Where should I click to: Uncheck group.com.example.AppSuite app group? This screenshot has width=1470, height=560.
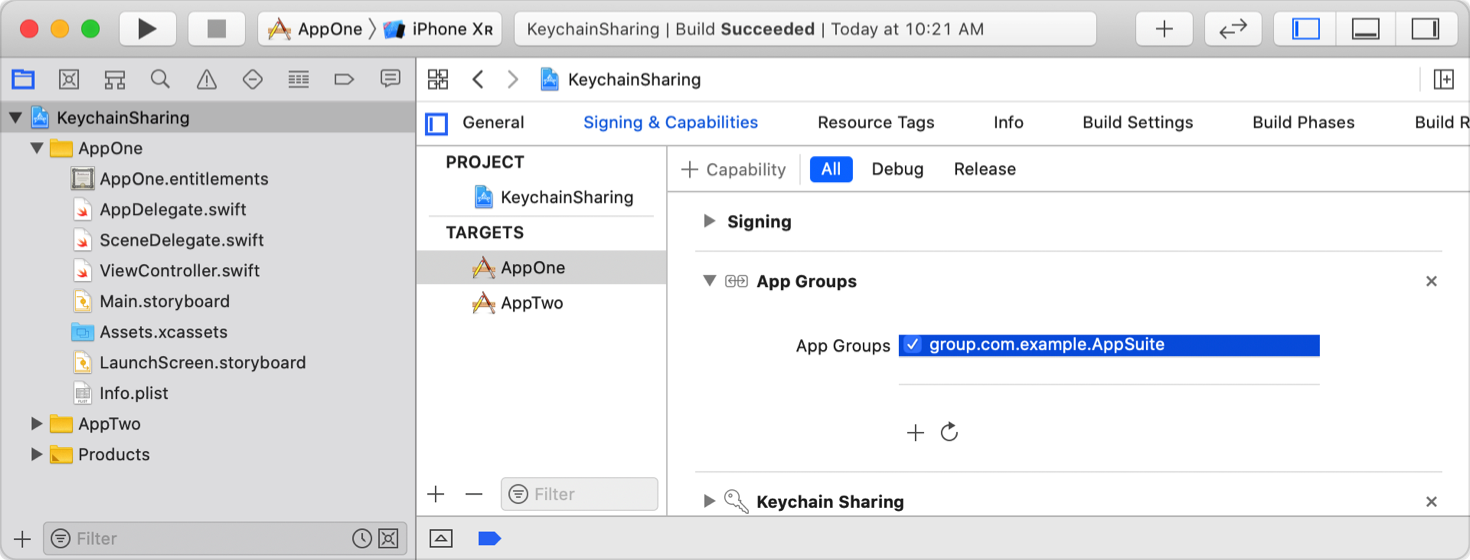click(912, 345)
